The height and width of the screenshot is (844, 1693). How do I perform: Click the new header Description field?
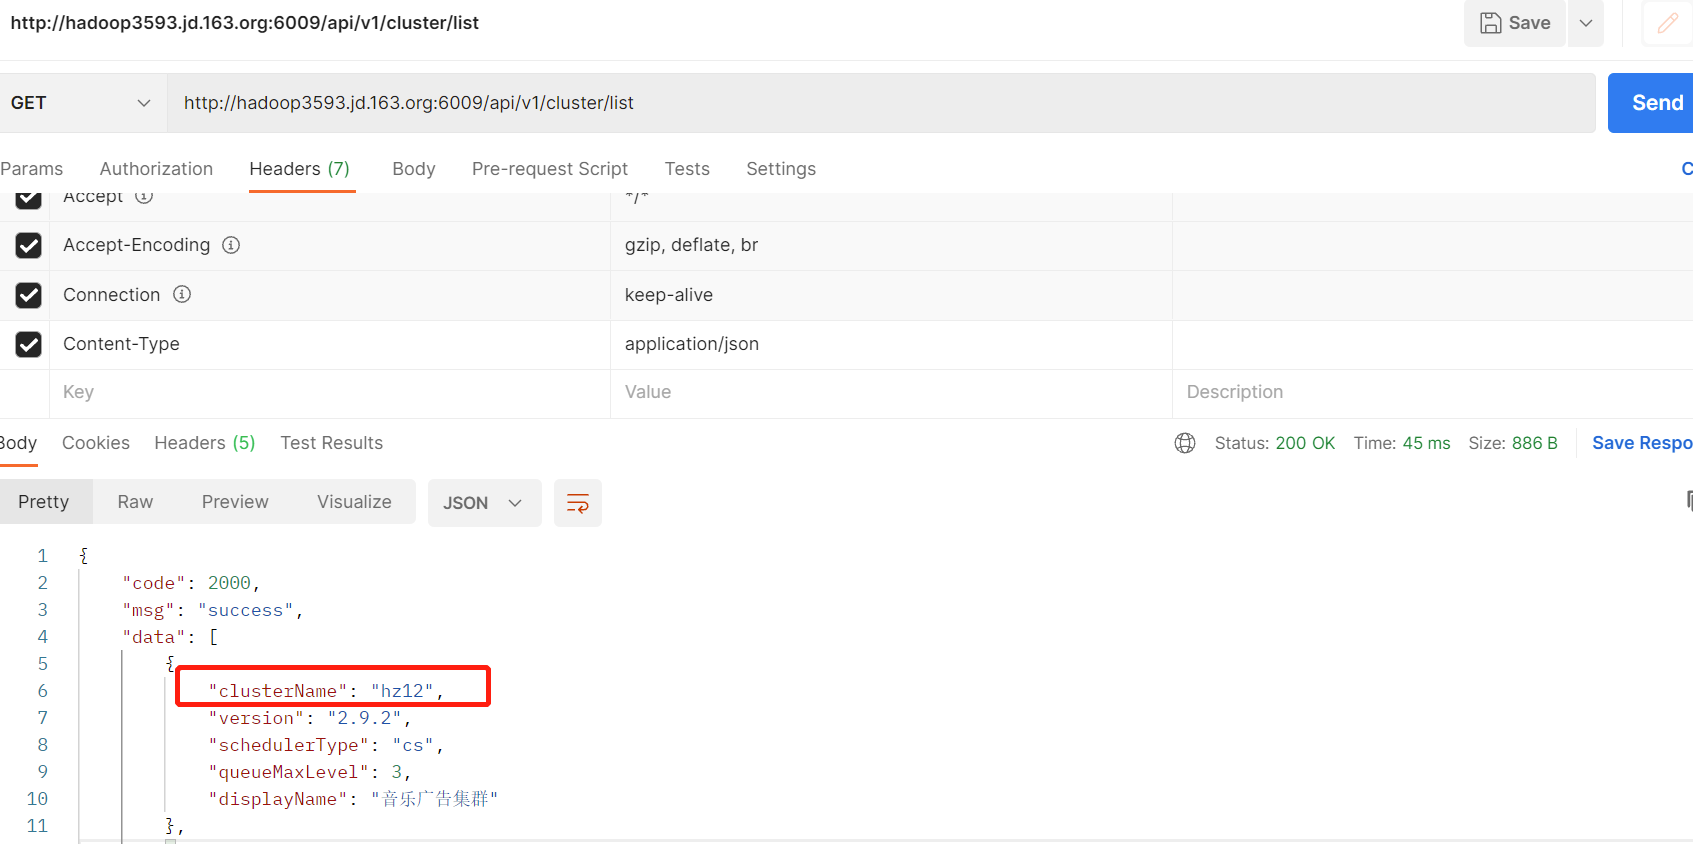[x=1432, y=393]
